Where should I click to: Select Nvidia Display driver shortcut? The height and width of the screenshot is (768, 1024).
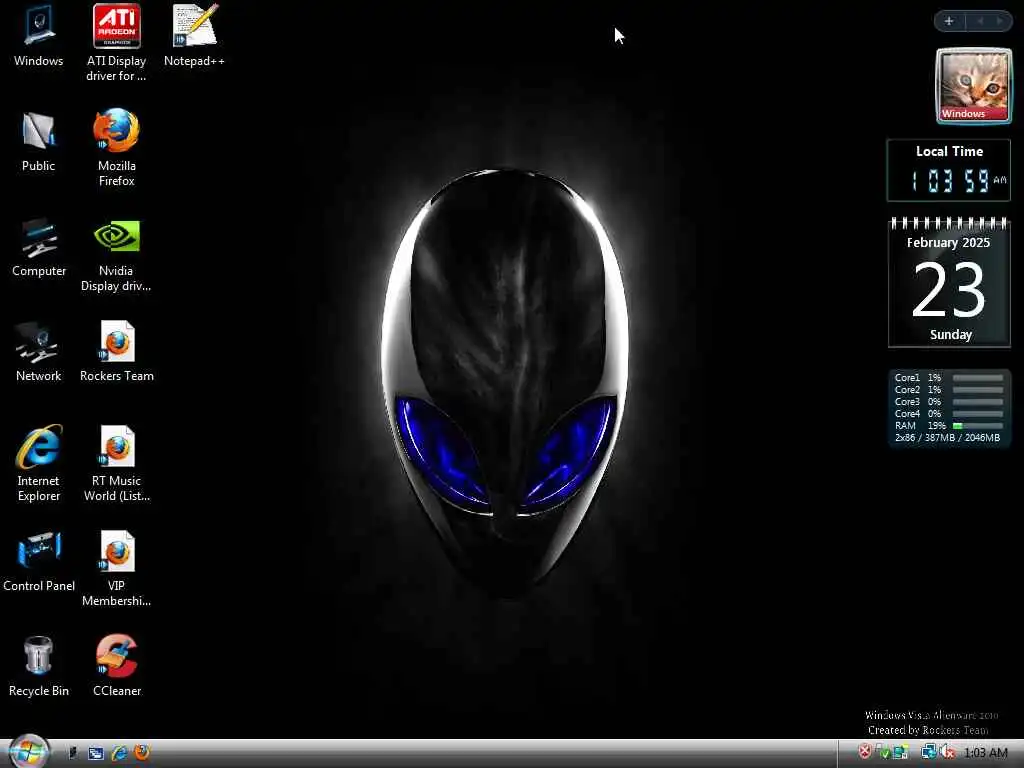pos(116,255)
